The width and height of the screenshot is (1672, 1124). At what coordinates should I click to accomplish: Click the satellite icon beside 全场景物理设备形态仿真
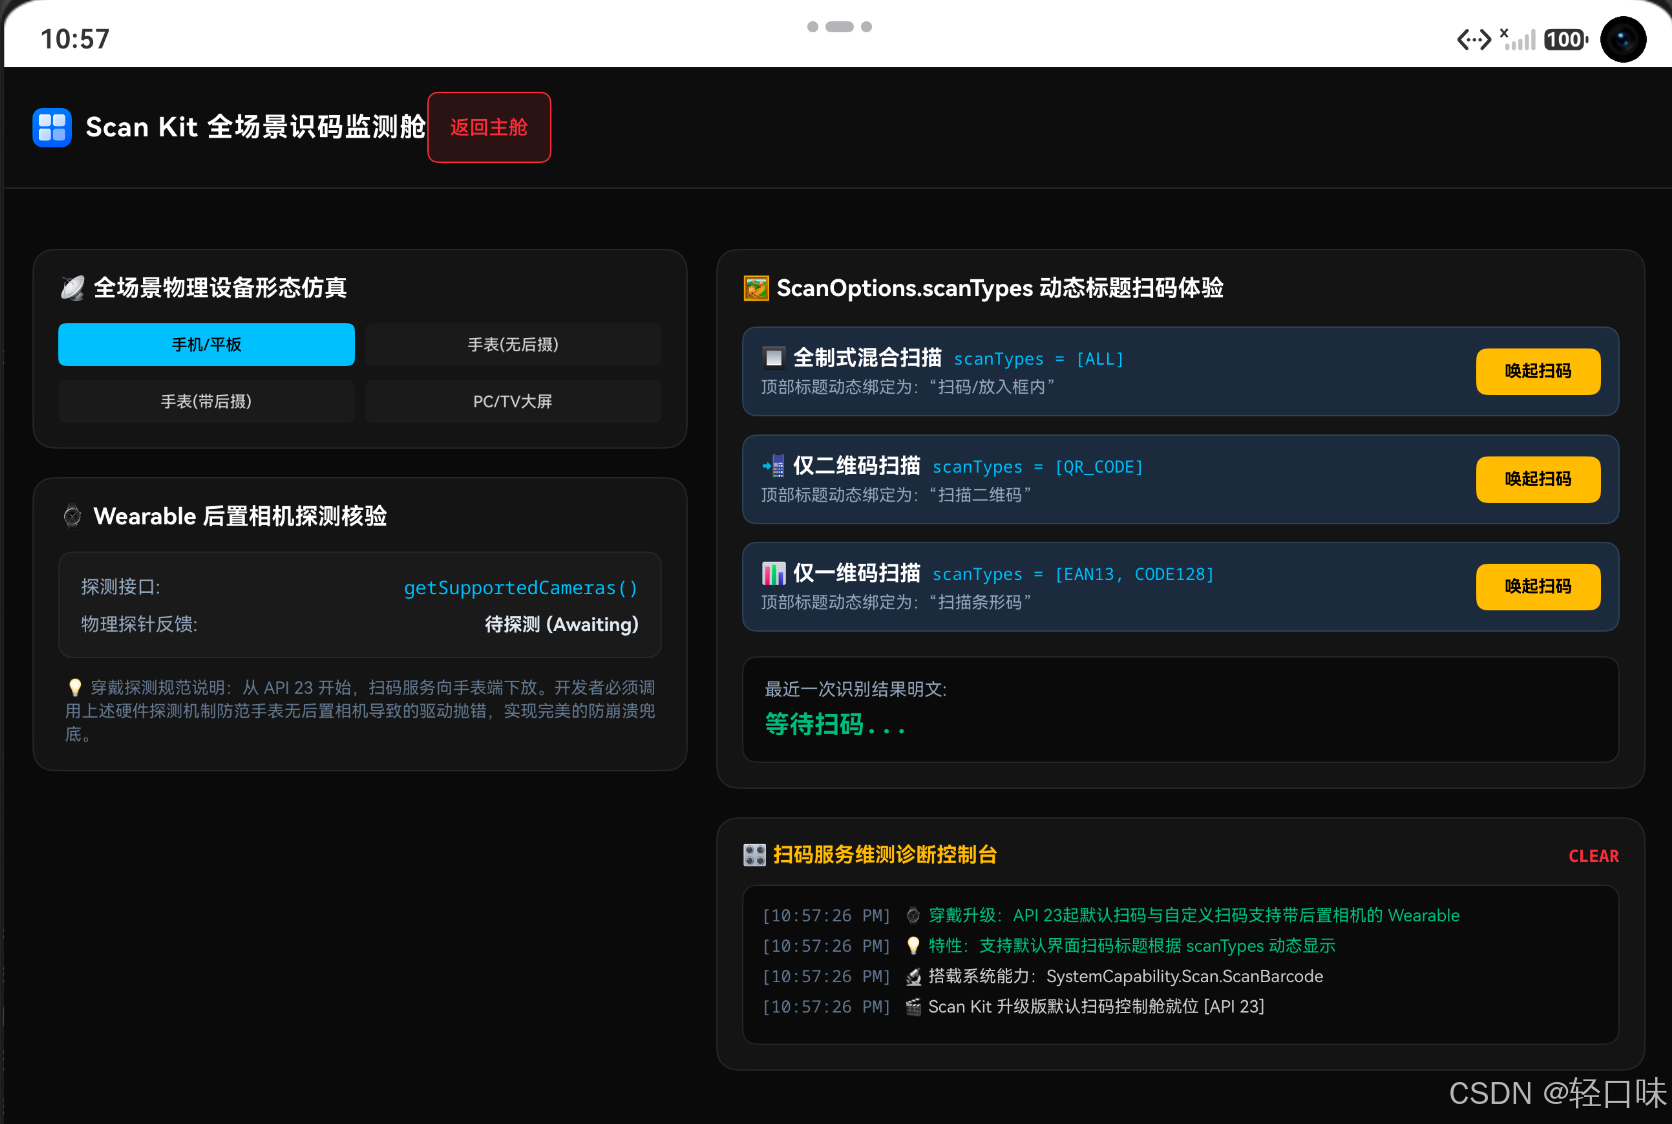pyautogui.click(x=73, y=288)
